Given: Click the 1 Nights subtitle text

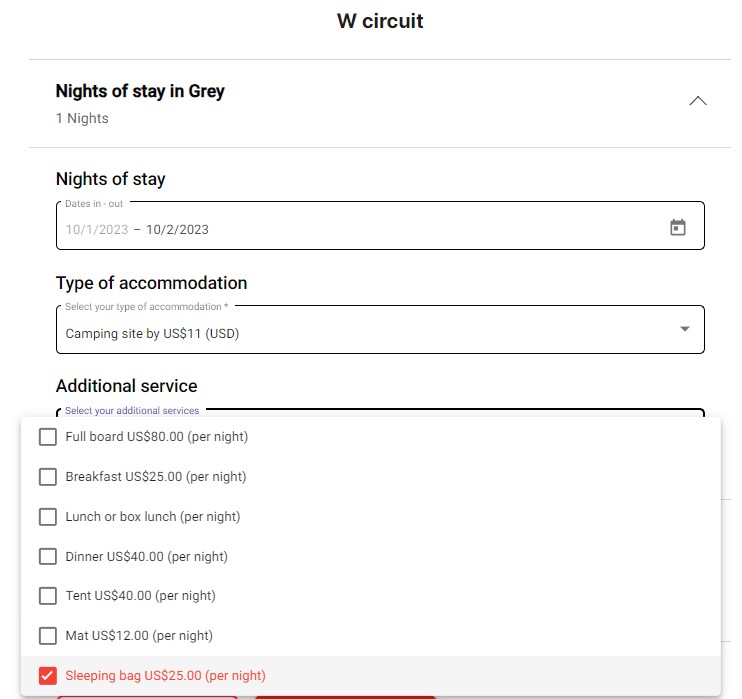Looking at the screenshot, I should (82, 119).
